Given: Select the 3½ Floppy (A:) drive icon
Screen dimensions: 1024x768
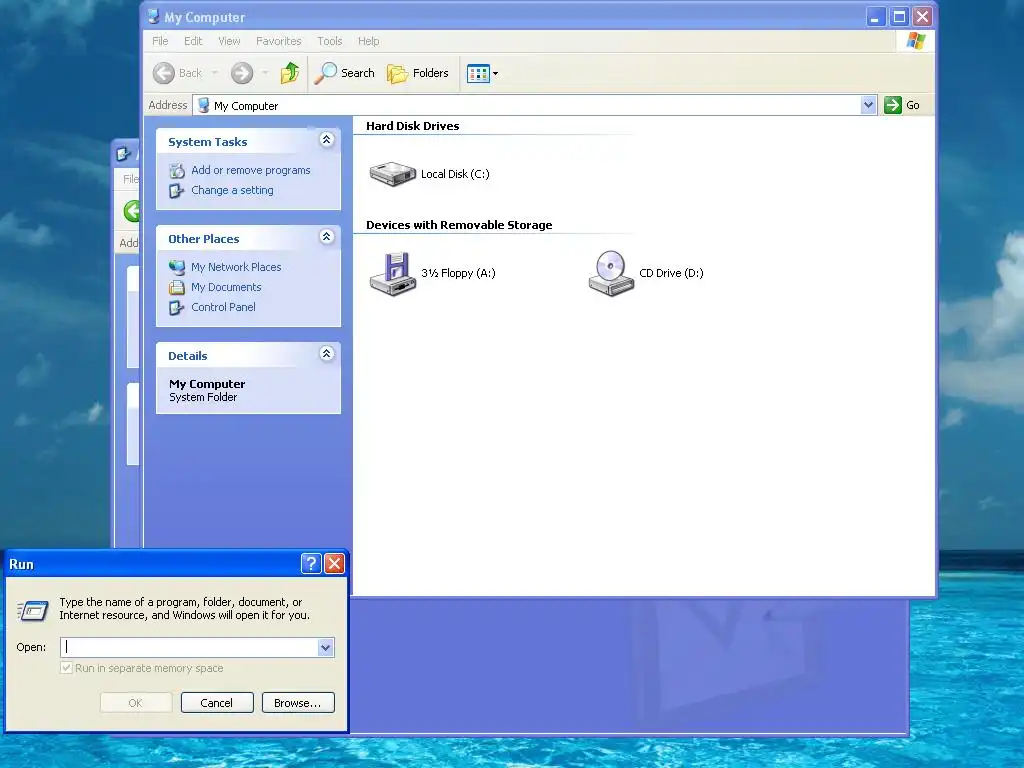Looking at the screenshot, I should click(392, 274).
